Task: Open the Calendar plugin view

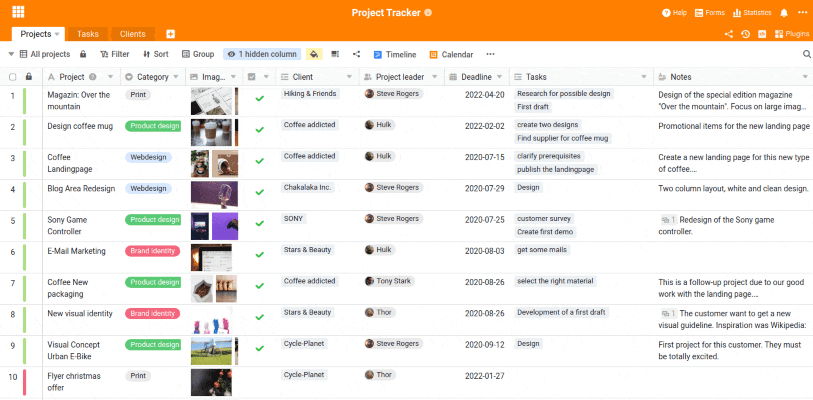Action: tap(451, 54)
